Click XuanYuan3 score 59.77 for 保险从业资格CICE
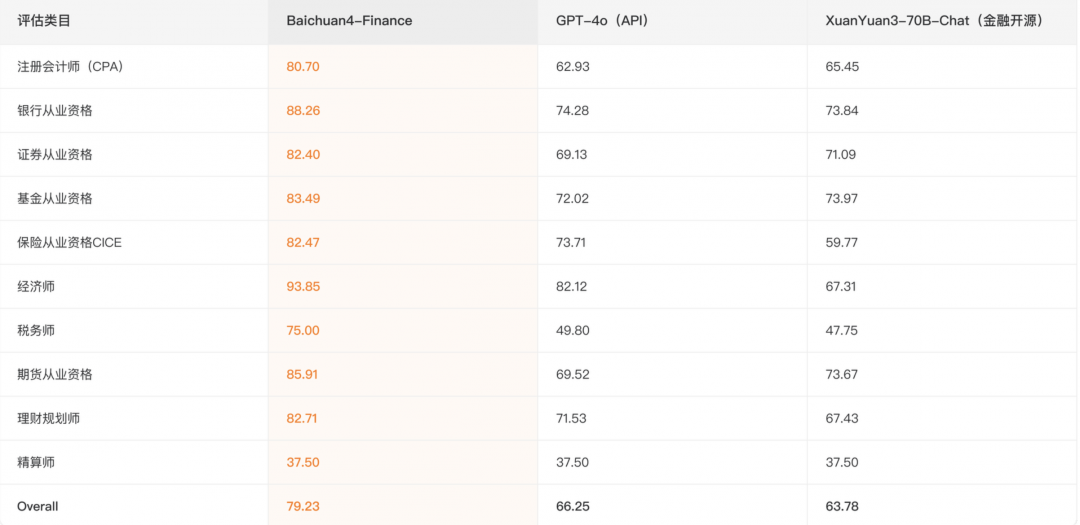Image resolution: width=1080 pixels, height=525 pixels. coord(842,242)
